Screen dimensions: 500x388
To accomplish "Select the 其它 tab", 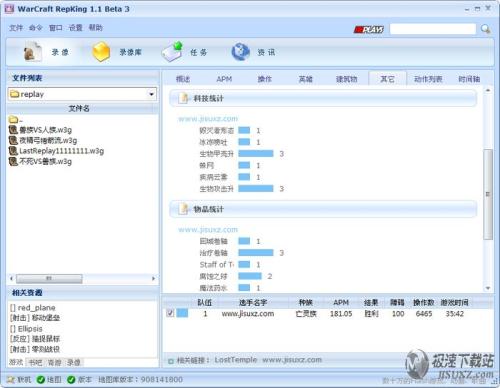I will click(387, 79).
